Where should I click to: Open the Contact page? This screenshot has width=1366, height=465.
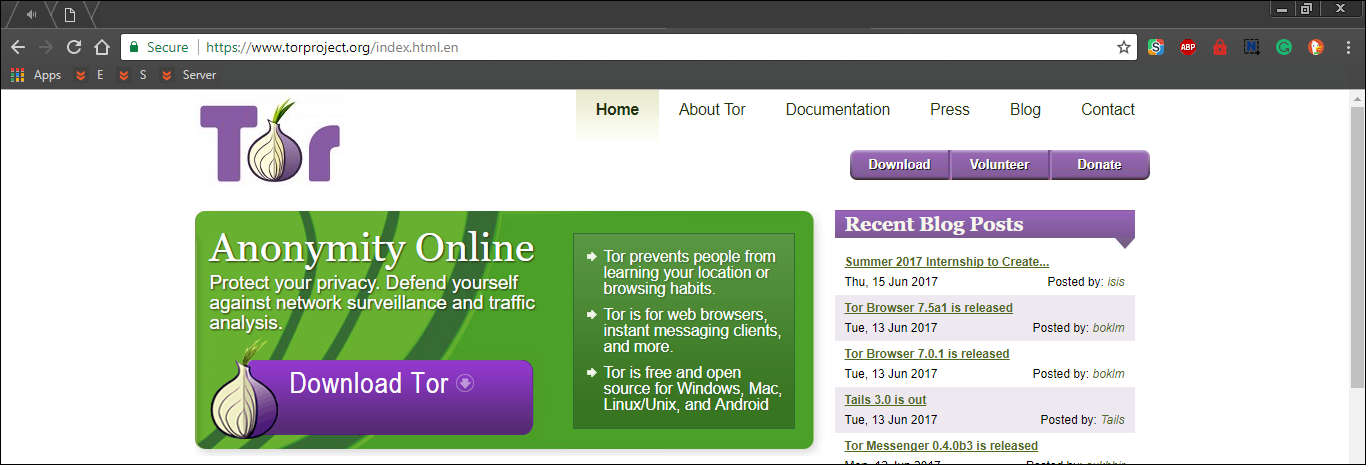[x=1108, y=110]
